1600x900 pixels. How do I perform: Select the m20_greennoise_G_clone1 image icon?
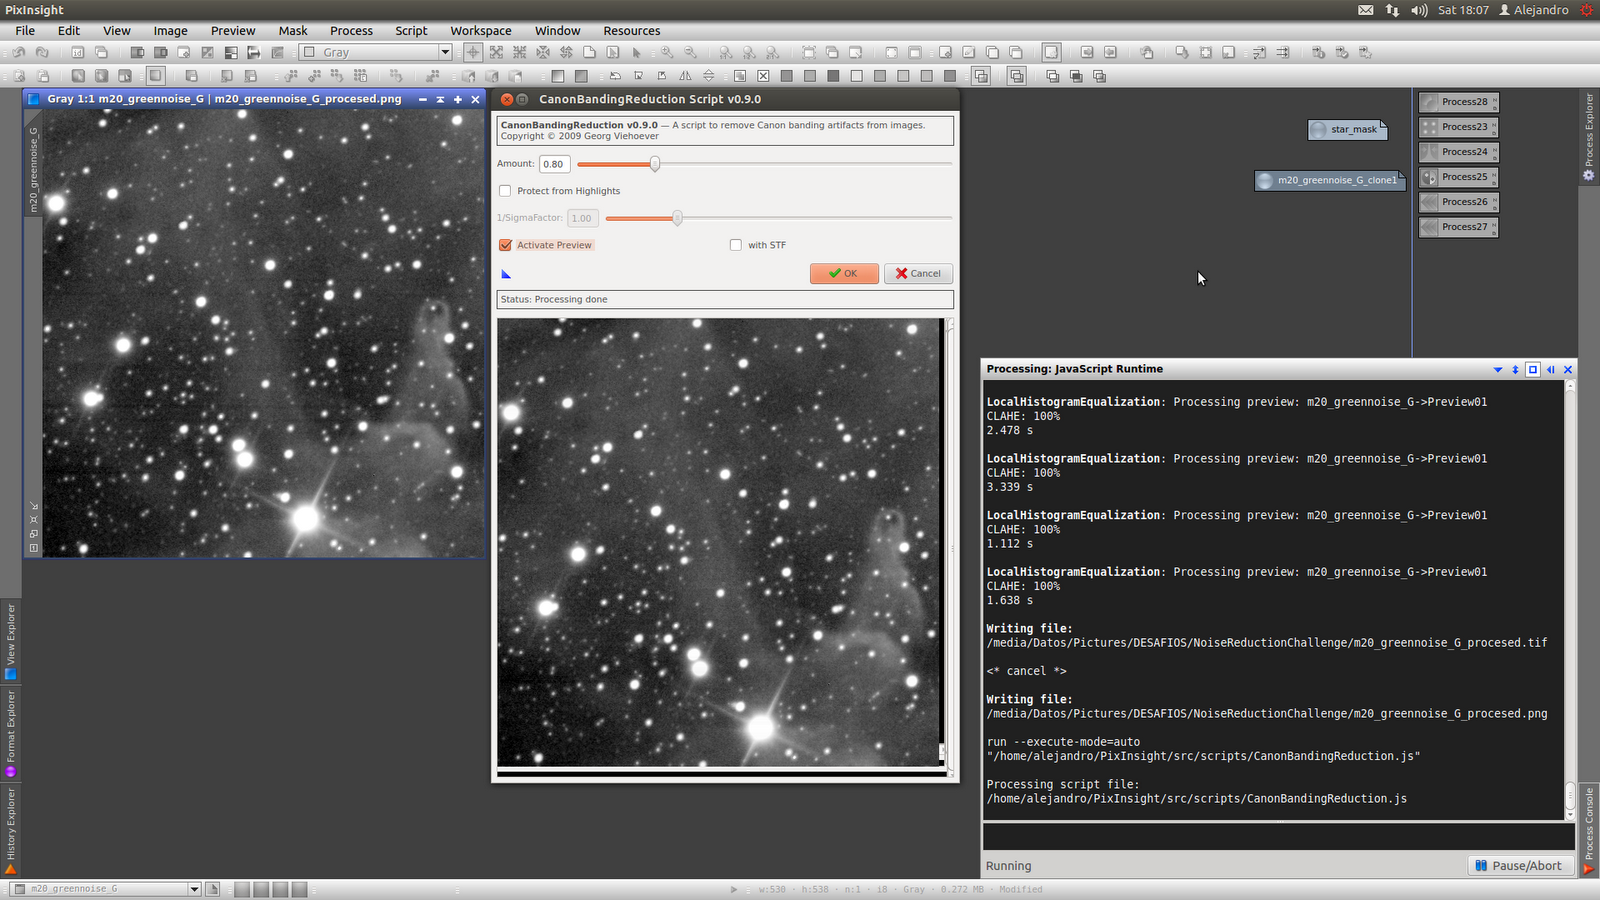tap(1330, 180)
